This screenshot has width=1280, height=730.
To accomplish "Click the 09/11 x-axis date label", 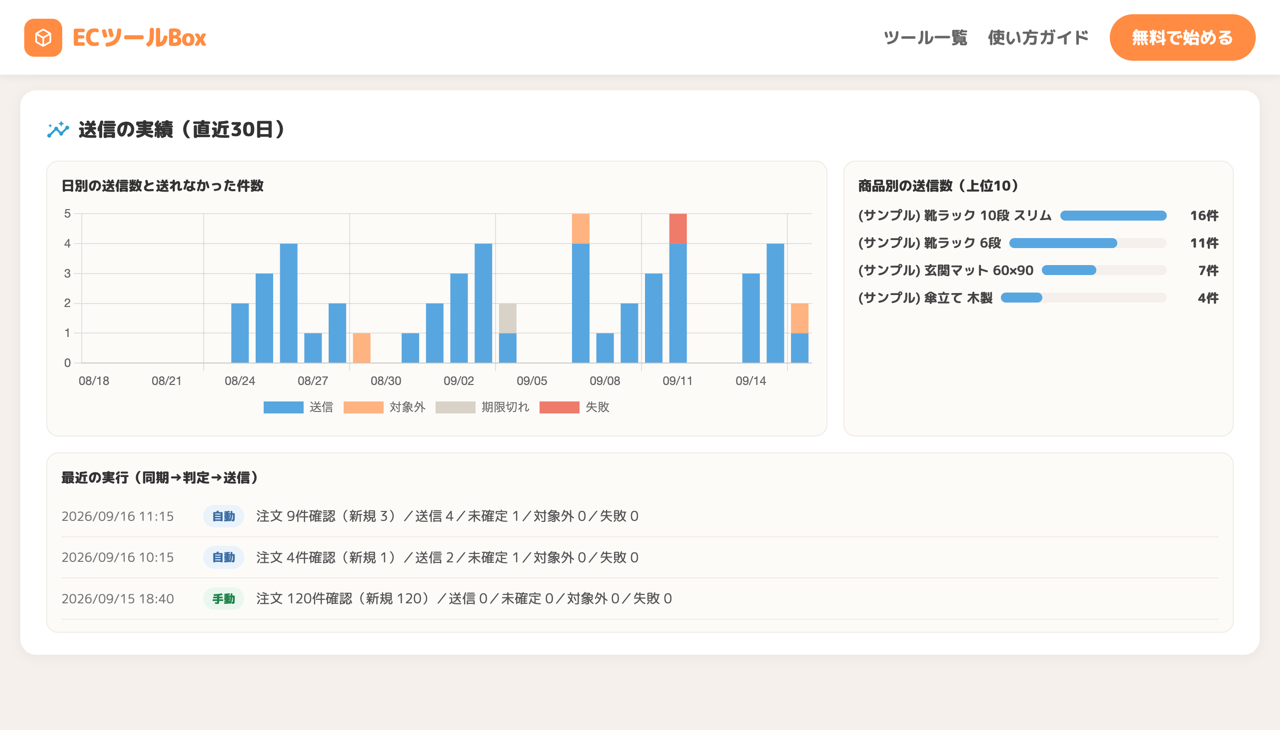I will [x=678, y=381].
